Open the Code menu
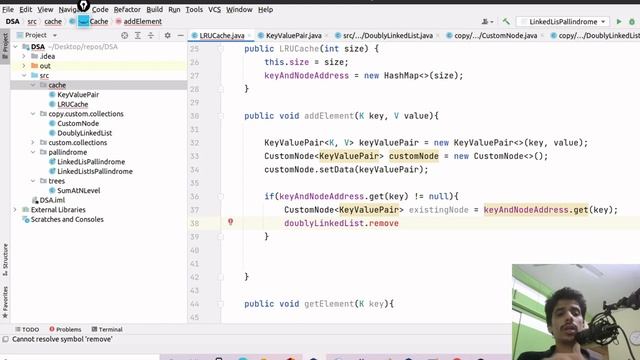Screen dimensions: 640x360 pos(100,9)
